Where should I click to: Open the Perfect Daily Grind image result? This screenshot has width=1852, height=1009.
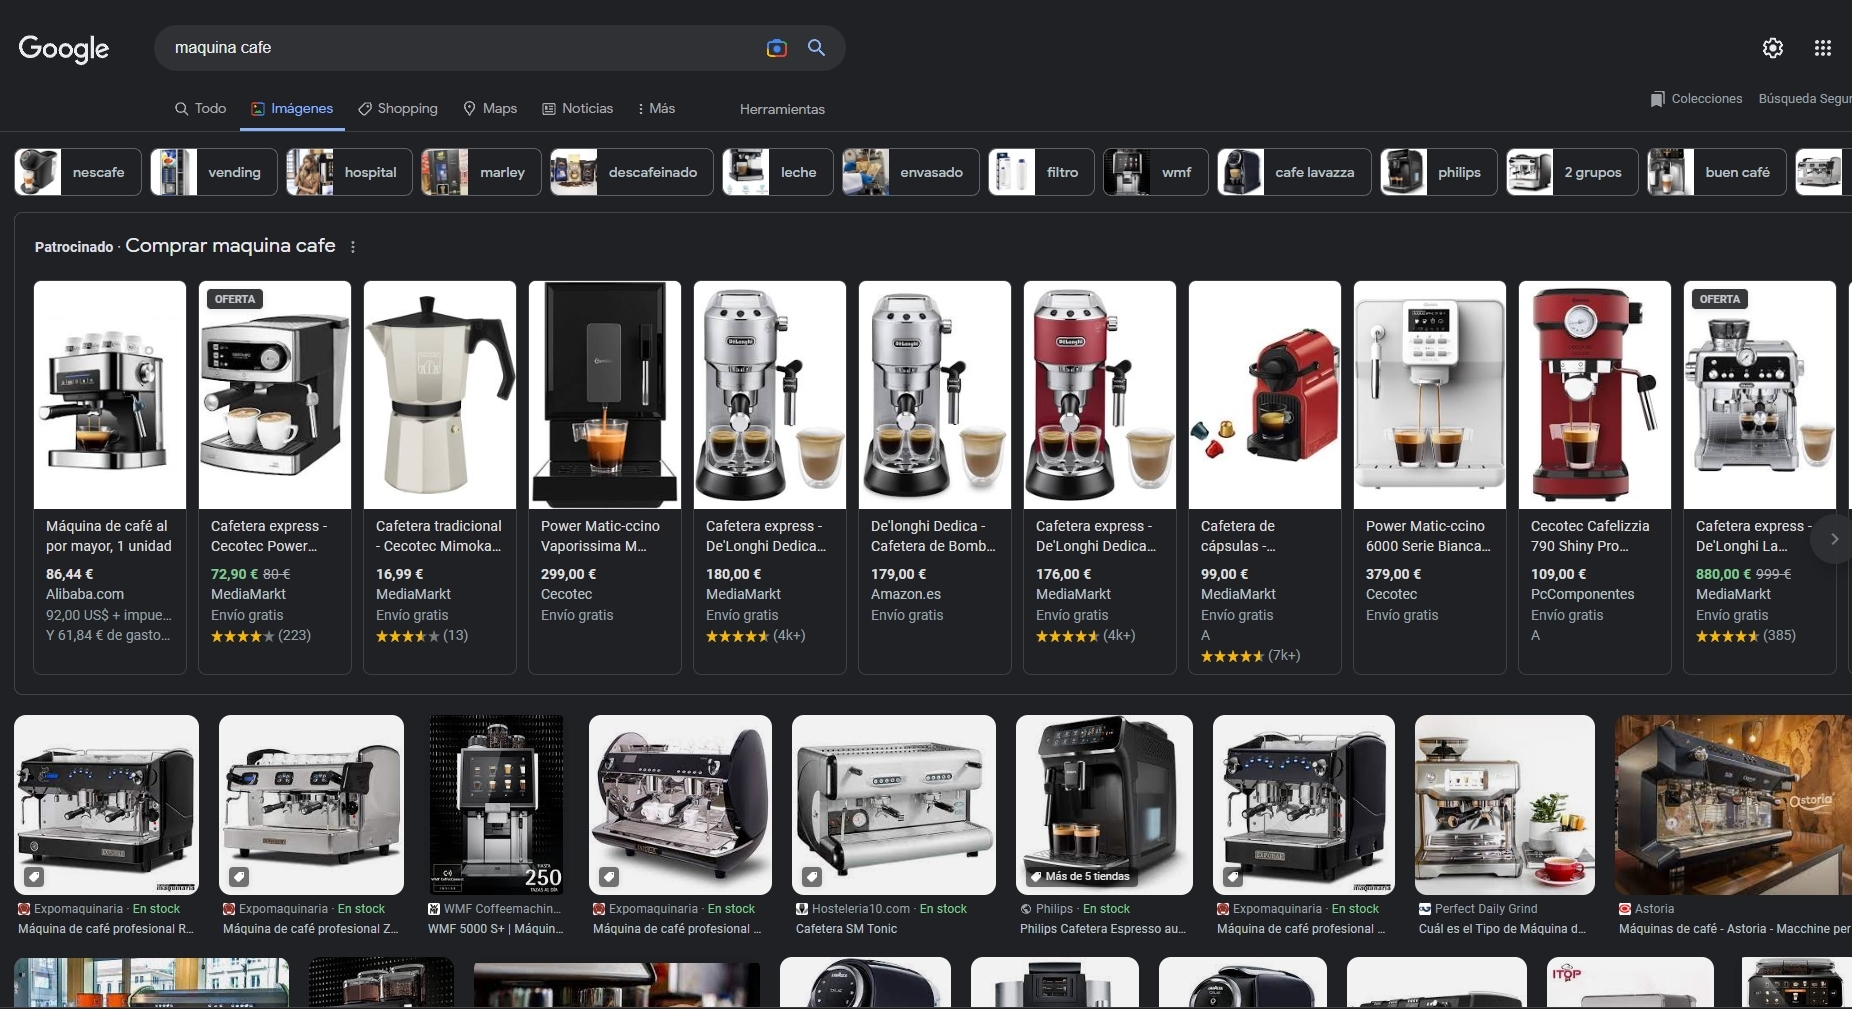[1505, 805]
